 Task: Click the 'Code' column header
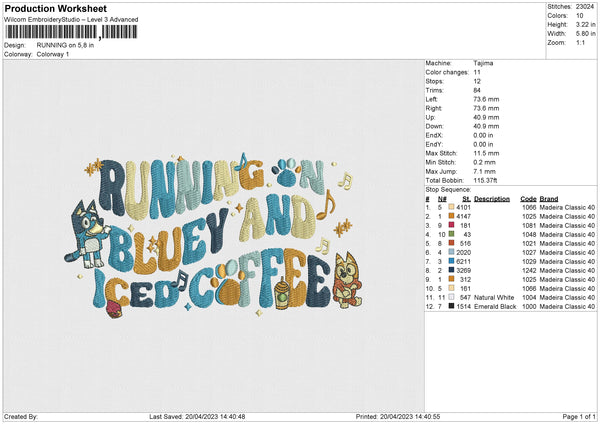point(528,199)
